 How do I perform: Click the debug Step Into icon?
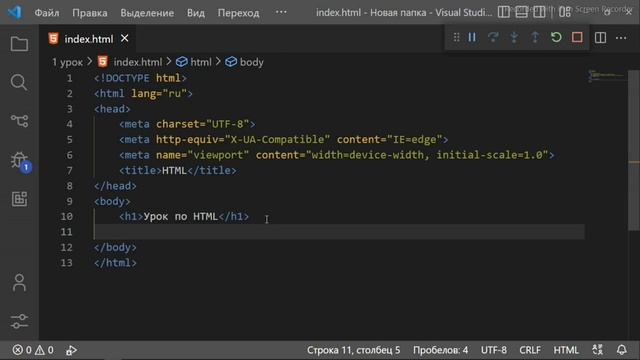pos(514,38)
